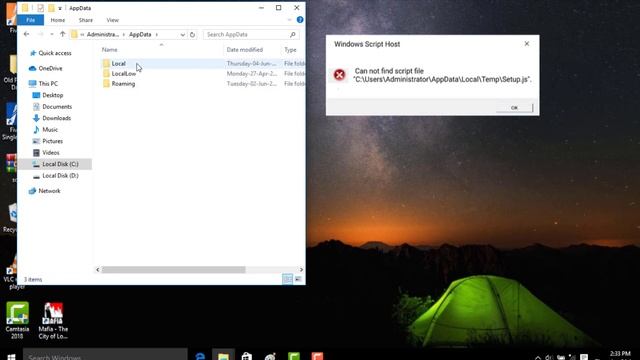Switch to Details view layout
This screenshot has height=360, width=640.
pos(287,279)
